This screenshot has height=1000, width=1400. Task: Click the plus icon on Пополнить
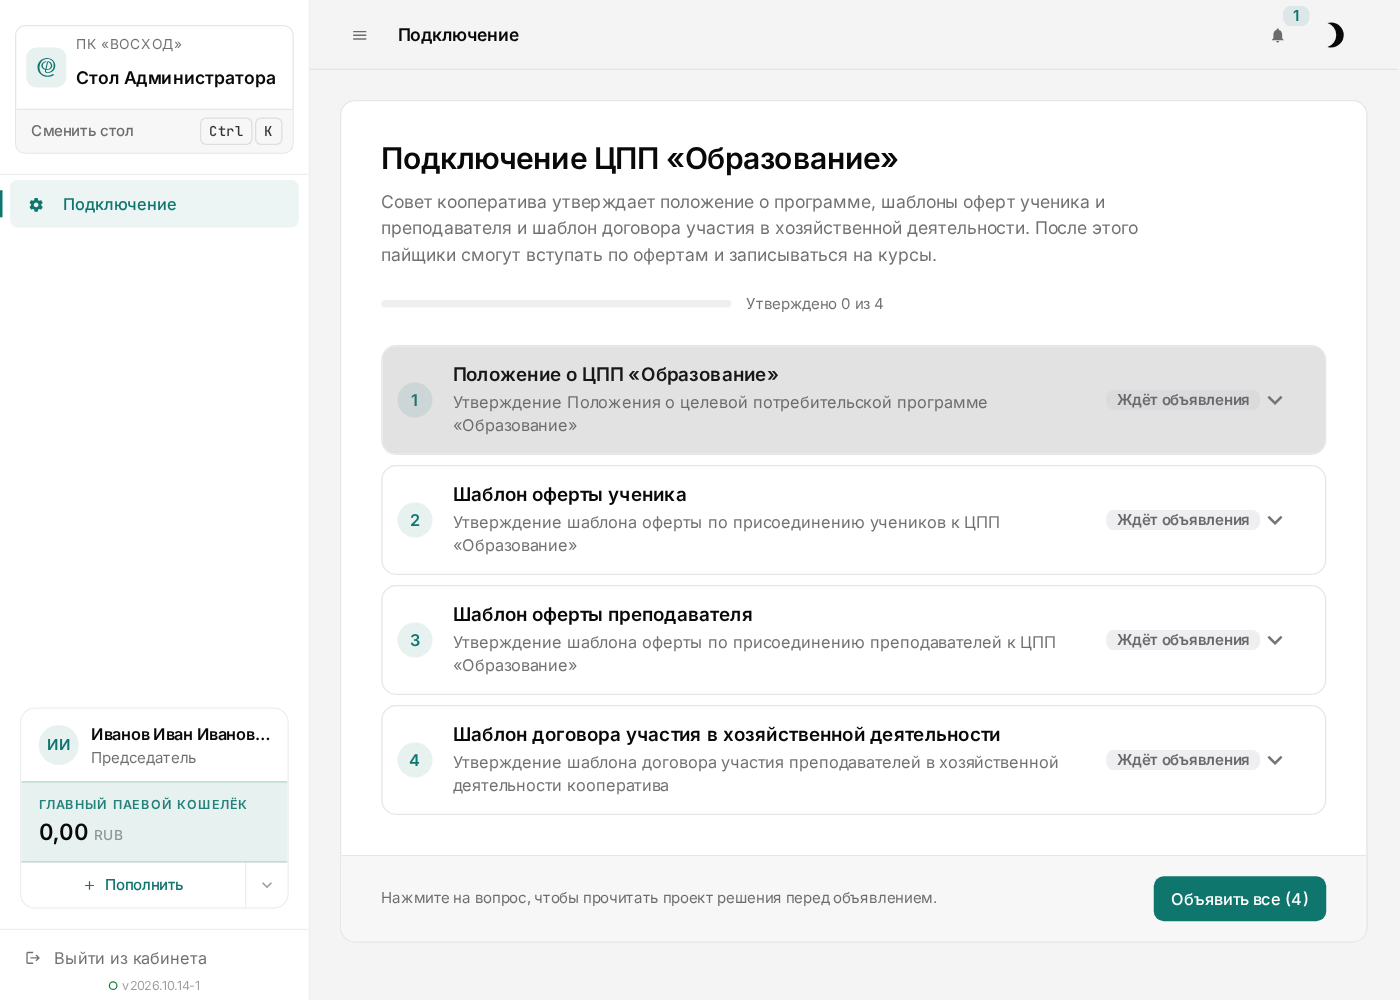(89, 885)
